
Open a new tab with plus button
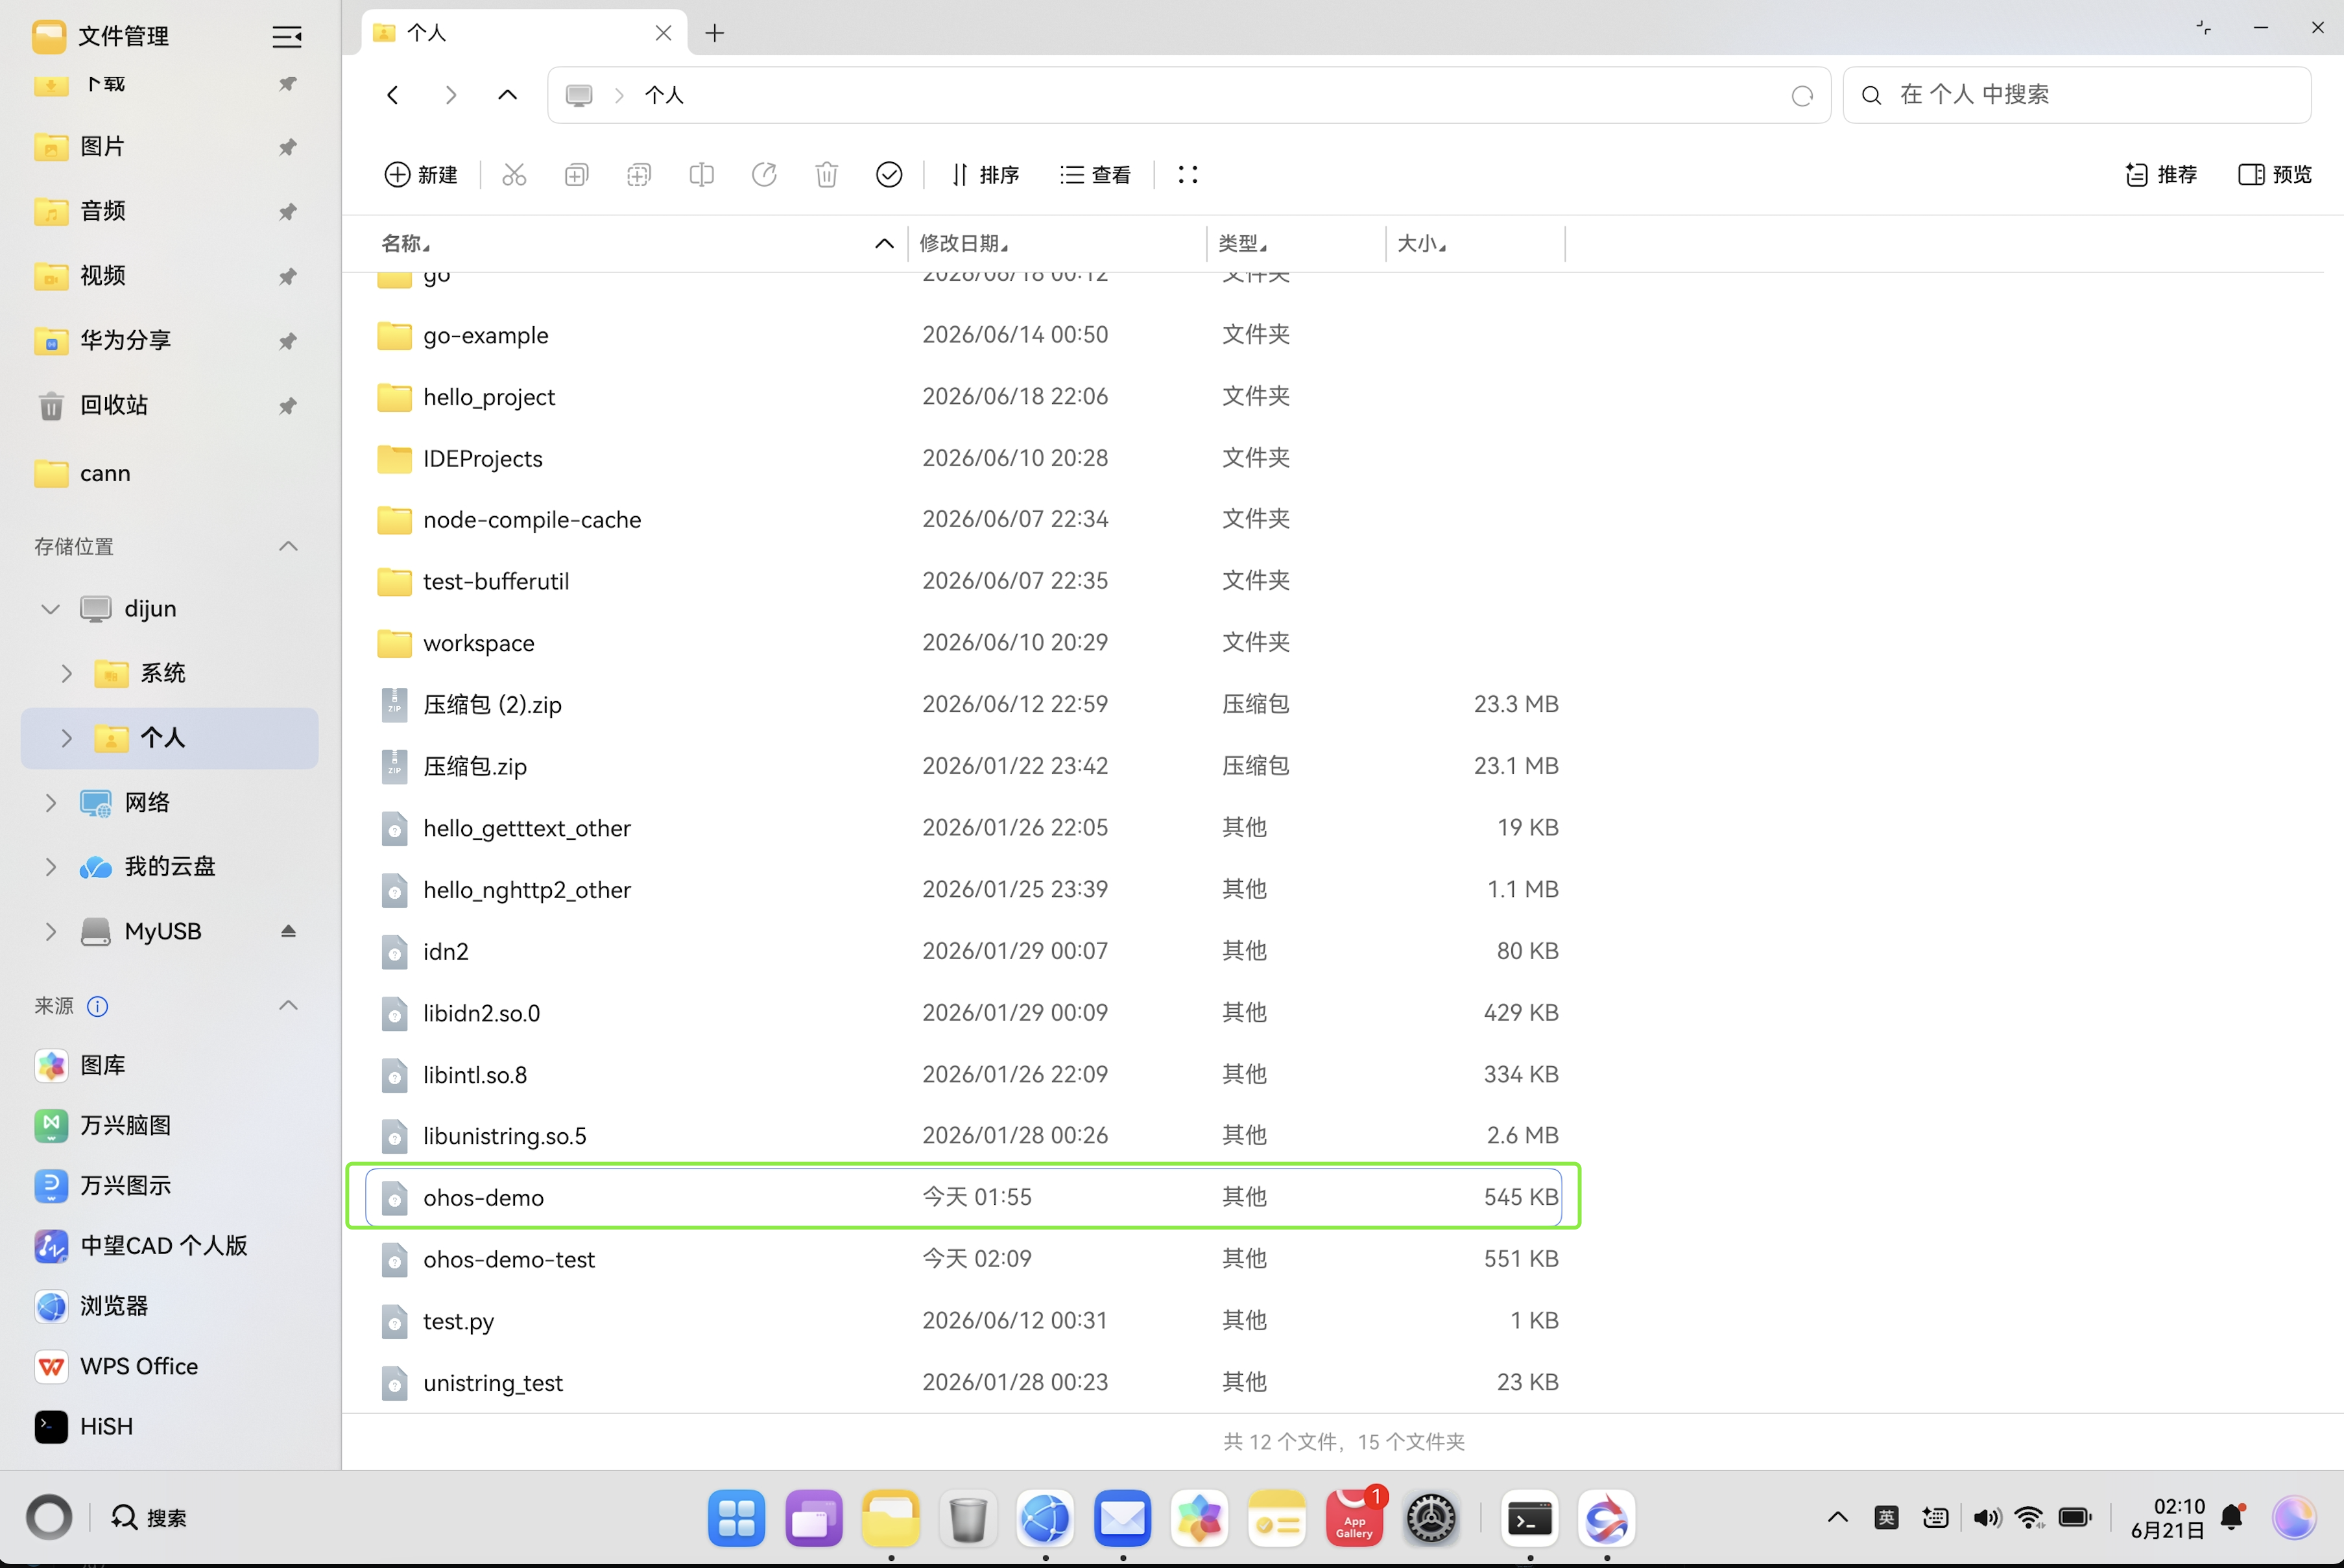coord(714,33)
